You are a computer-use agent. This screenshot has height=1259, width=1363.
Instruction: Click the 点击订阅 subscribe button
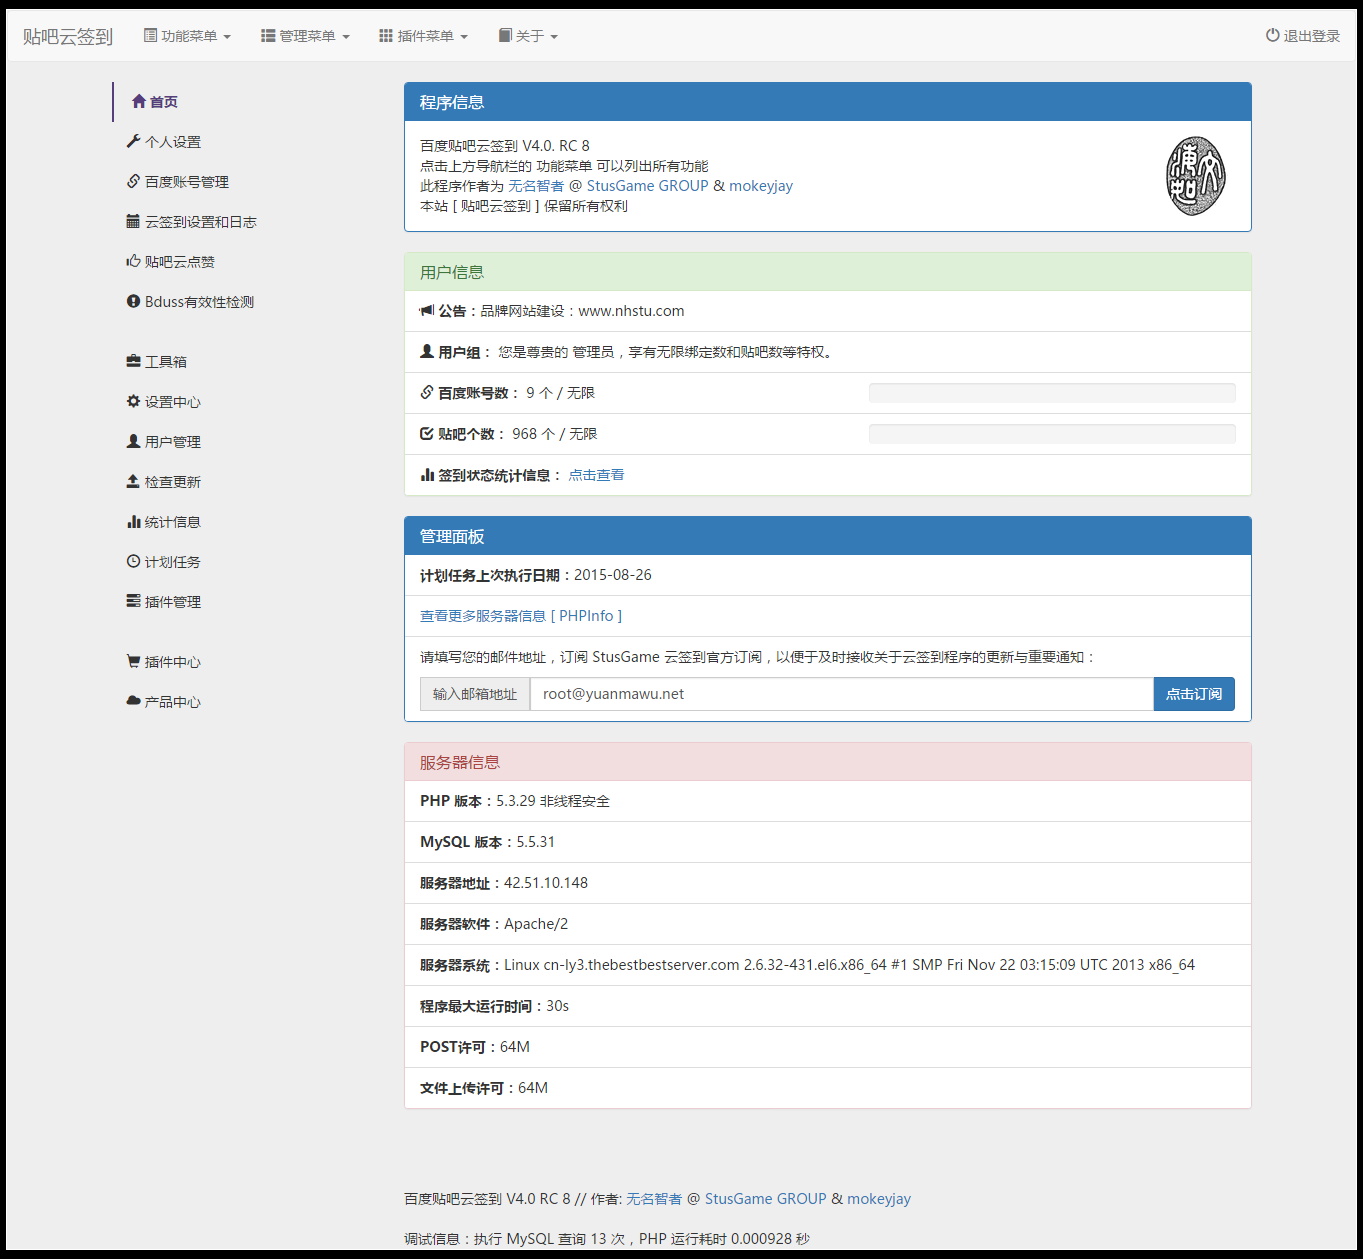[x=1194, y=694]
